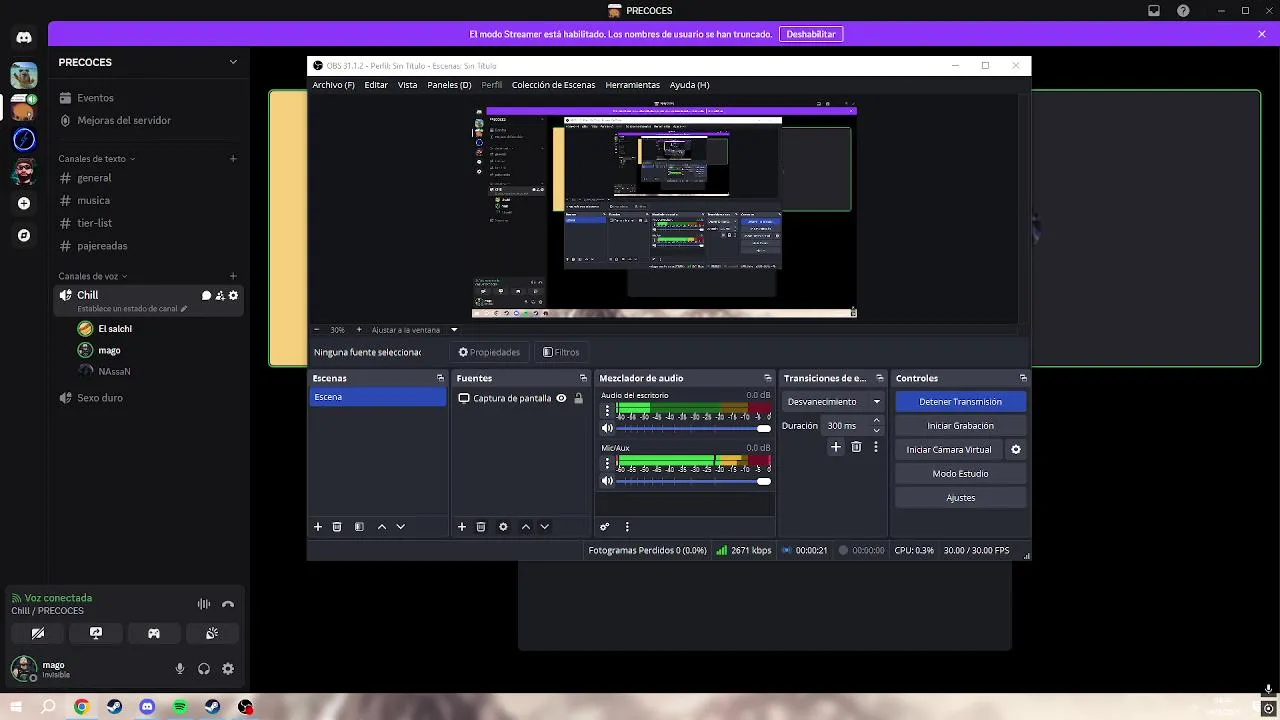
Task: Open Archivo (F) menu in OBS
Action: pos(333,85)
